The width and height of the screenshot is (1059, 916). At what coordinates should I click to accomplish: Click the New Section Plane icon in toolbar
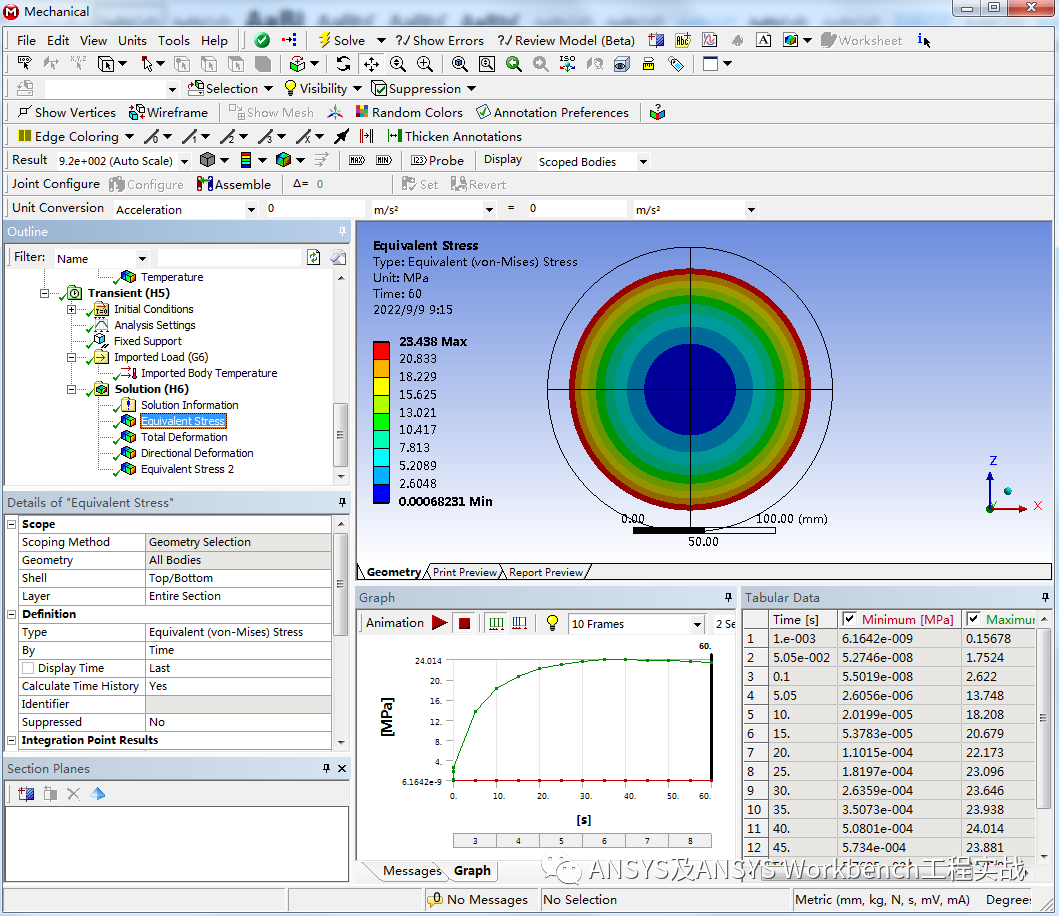click(x=656, y=41)
